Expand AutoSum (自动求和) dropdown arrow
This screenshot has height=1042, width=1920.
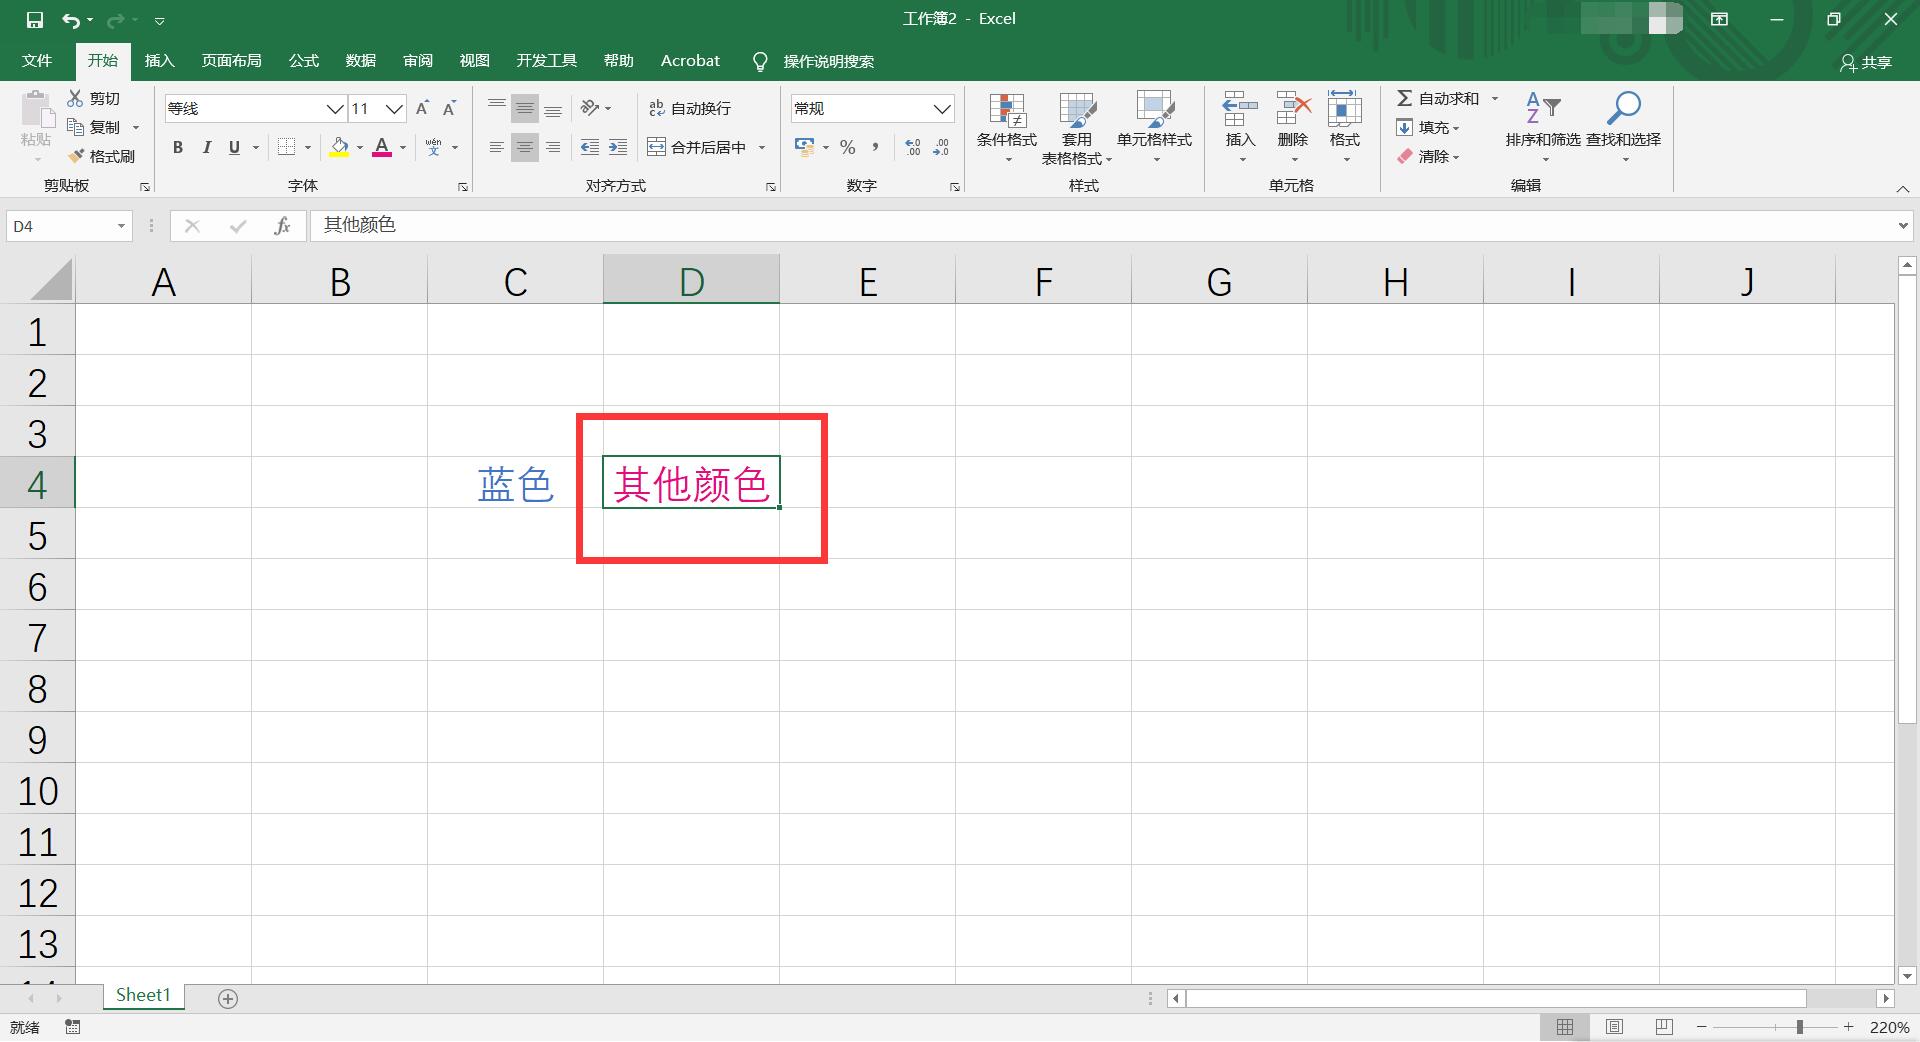(x=1495, y=98)
